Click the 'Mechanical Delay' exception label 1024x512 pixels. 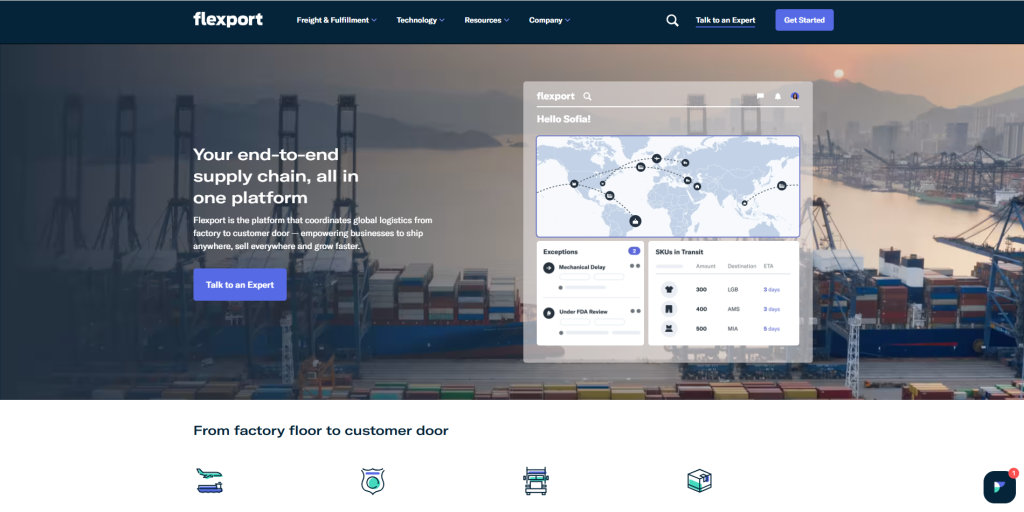click(x=582, y=267)
